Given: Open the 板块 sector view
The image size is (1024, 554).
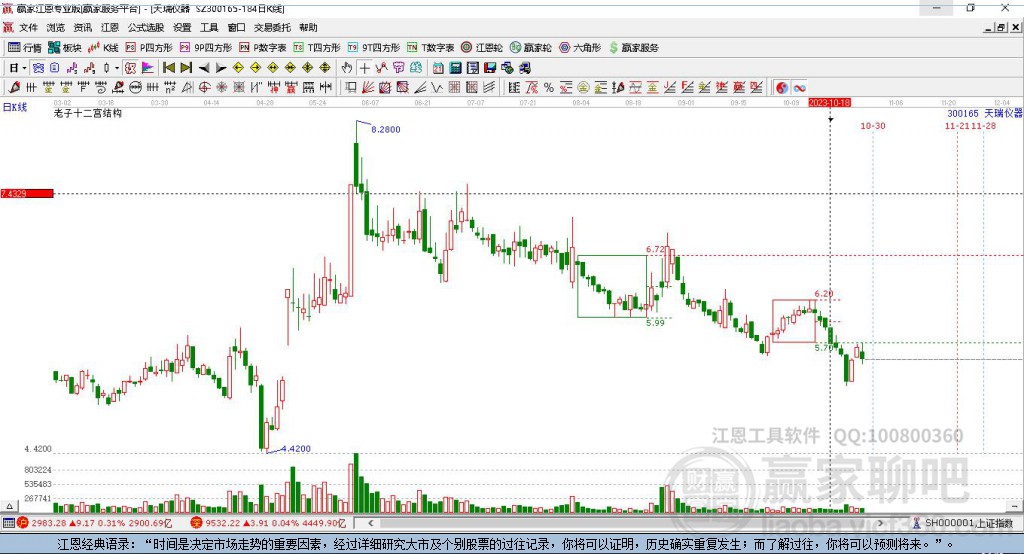Looking at the screenshot, I should coord(65,48).
